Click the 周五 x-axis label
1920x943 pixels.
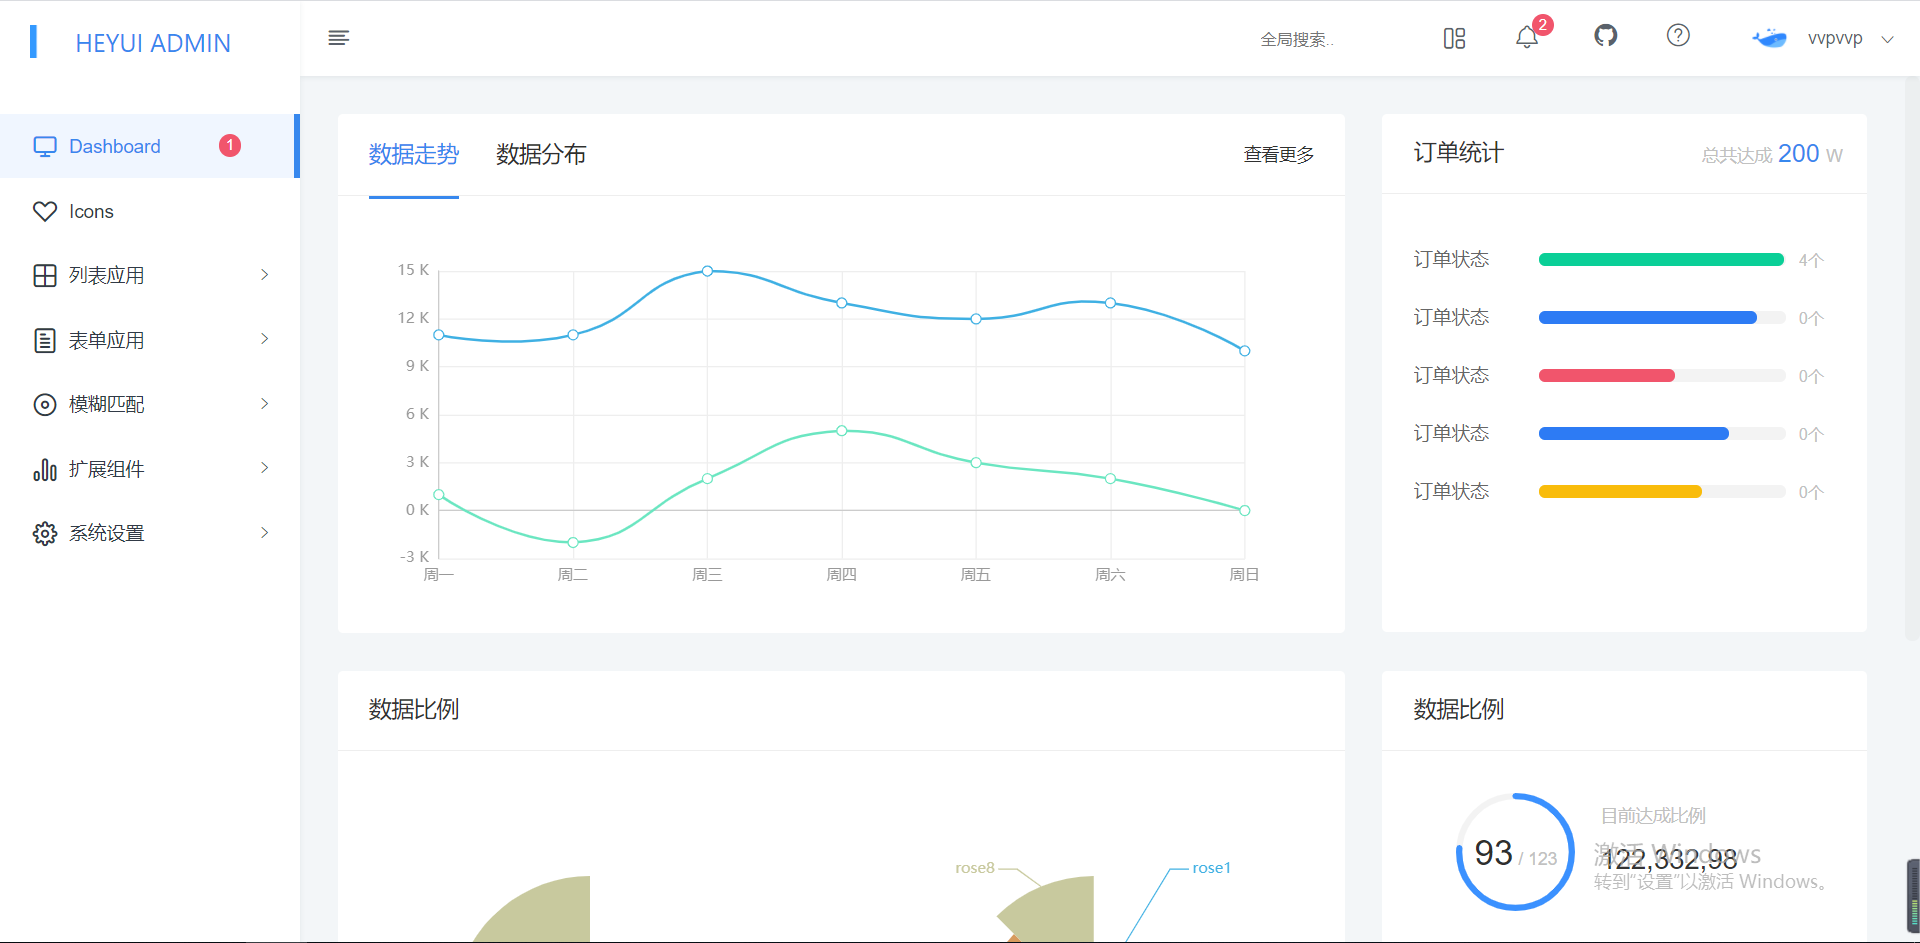976,575
